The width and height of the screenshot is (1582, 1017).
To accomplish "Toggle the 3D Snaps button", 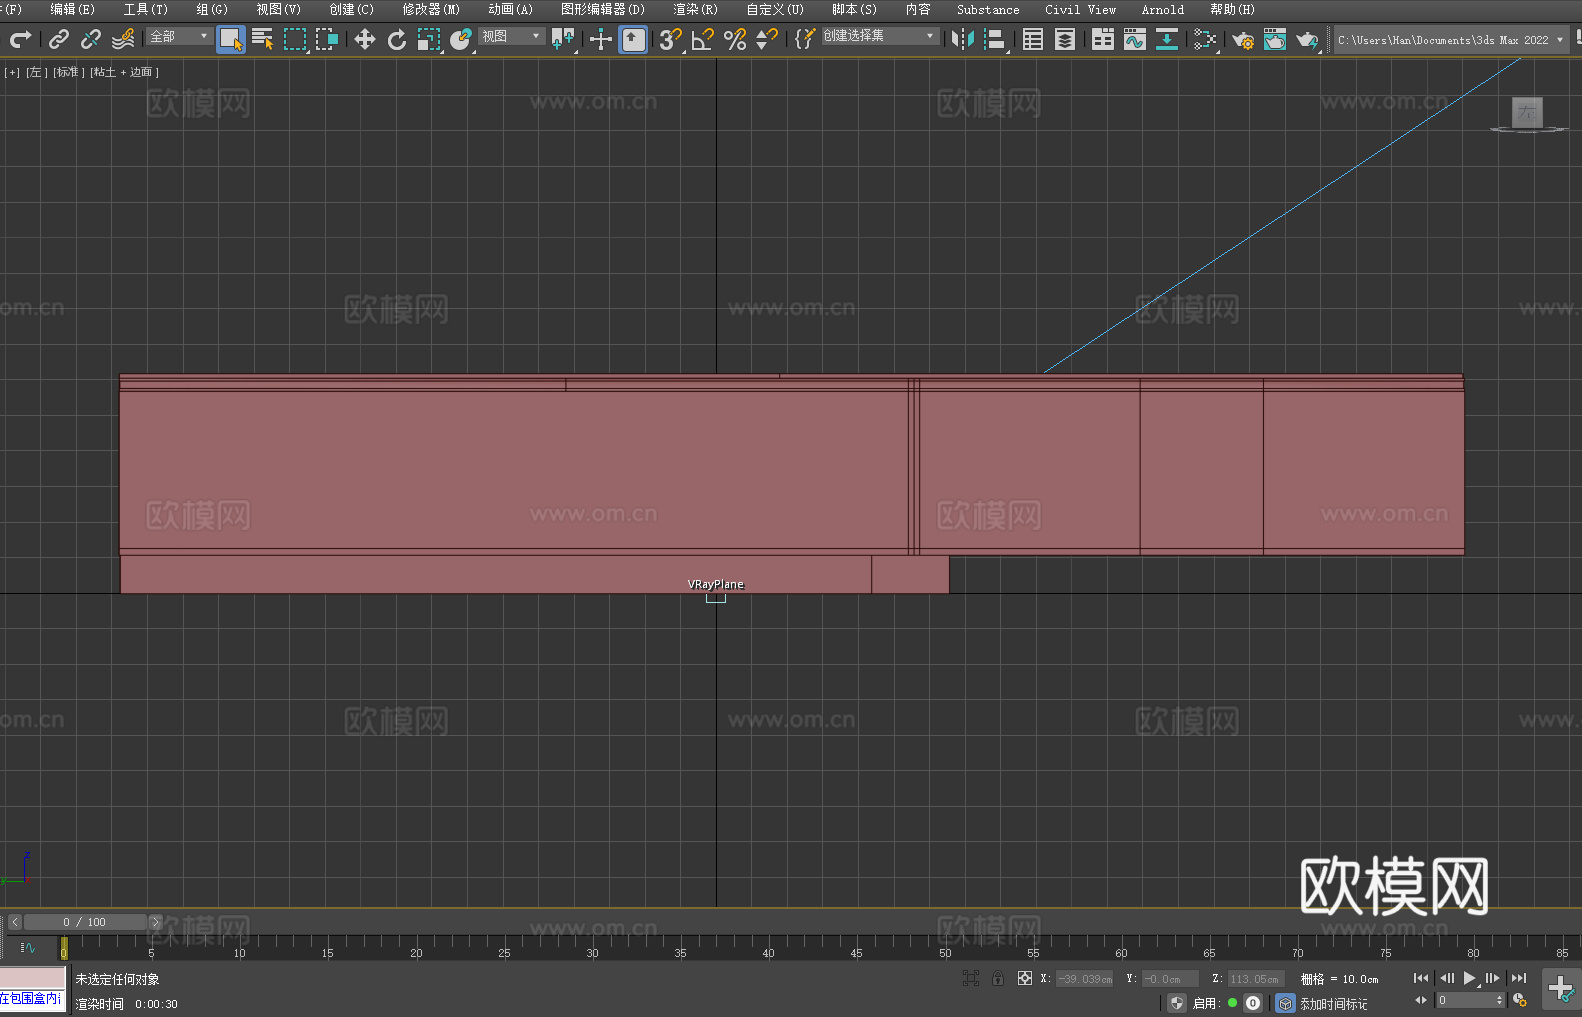I will coord(671,39).
